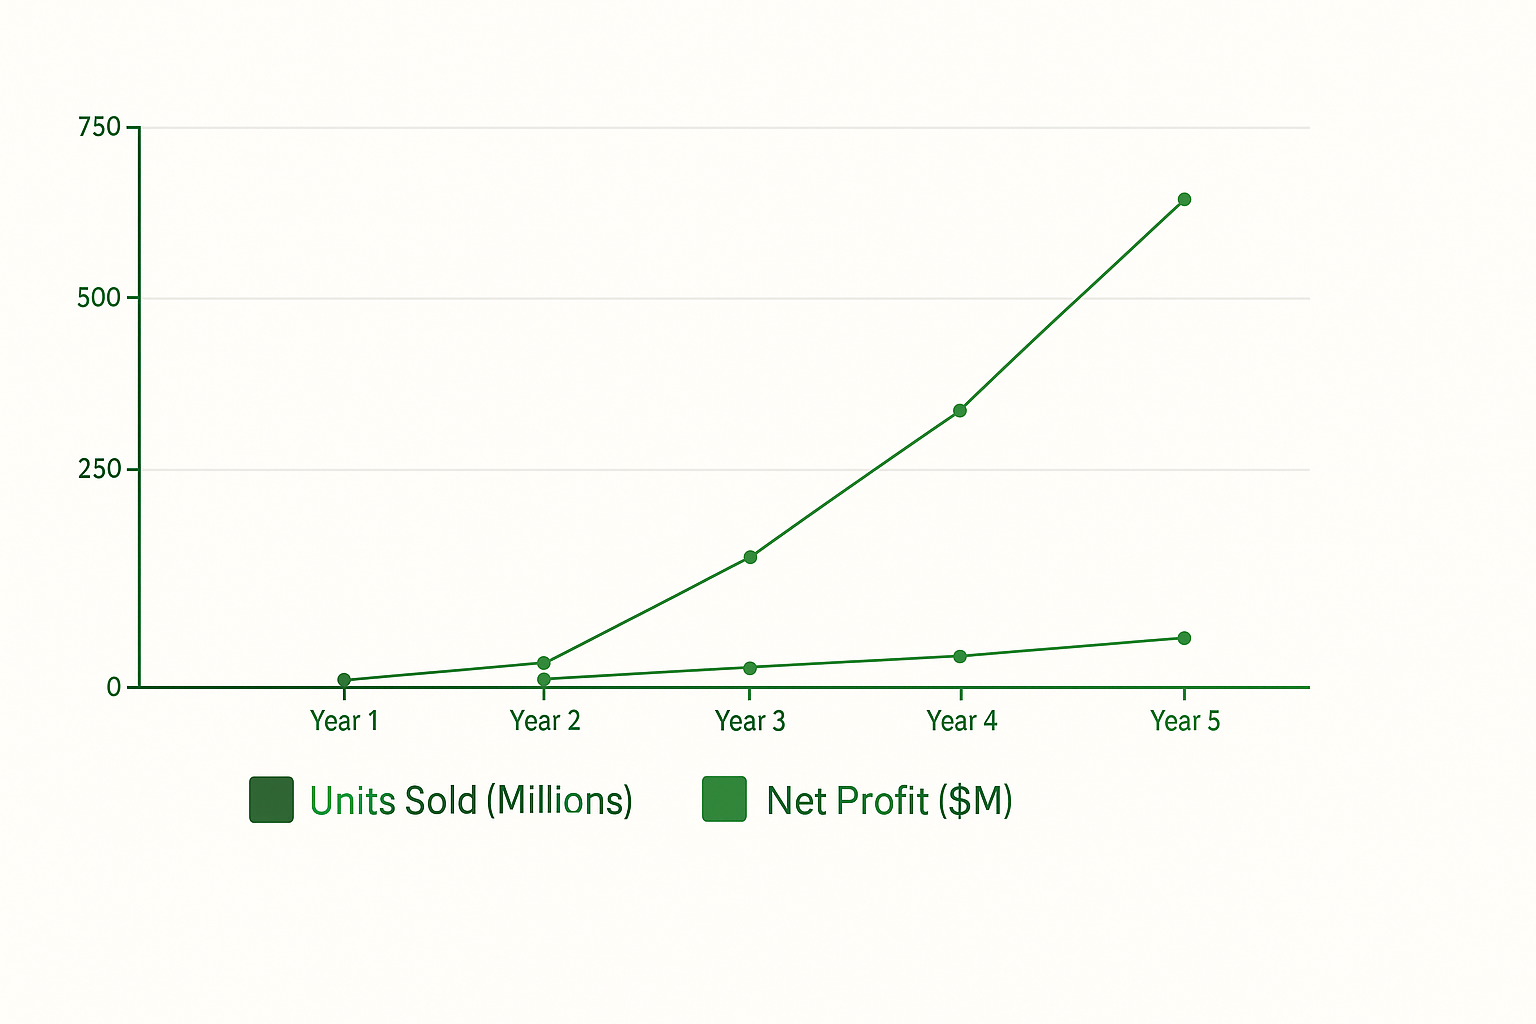Click the upper line's Year 3 data point
This screenshot has width=1536, height=1024.
click(x=750, y=557)
